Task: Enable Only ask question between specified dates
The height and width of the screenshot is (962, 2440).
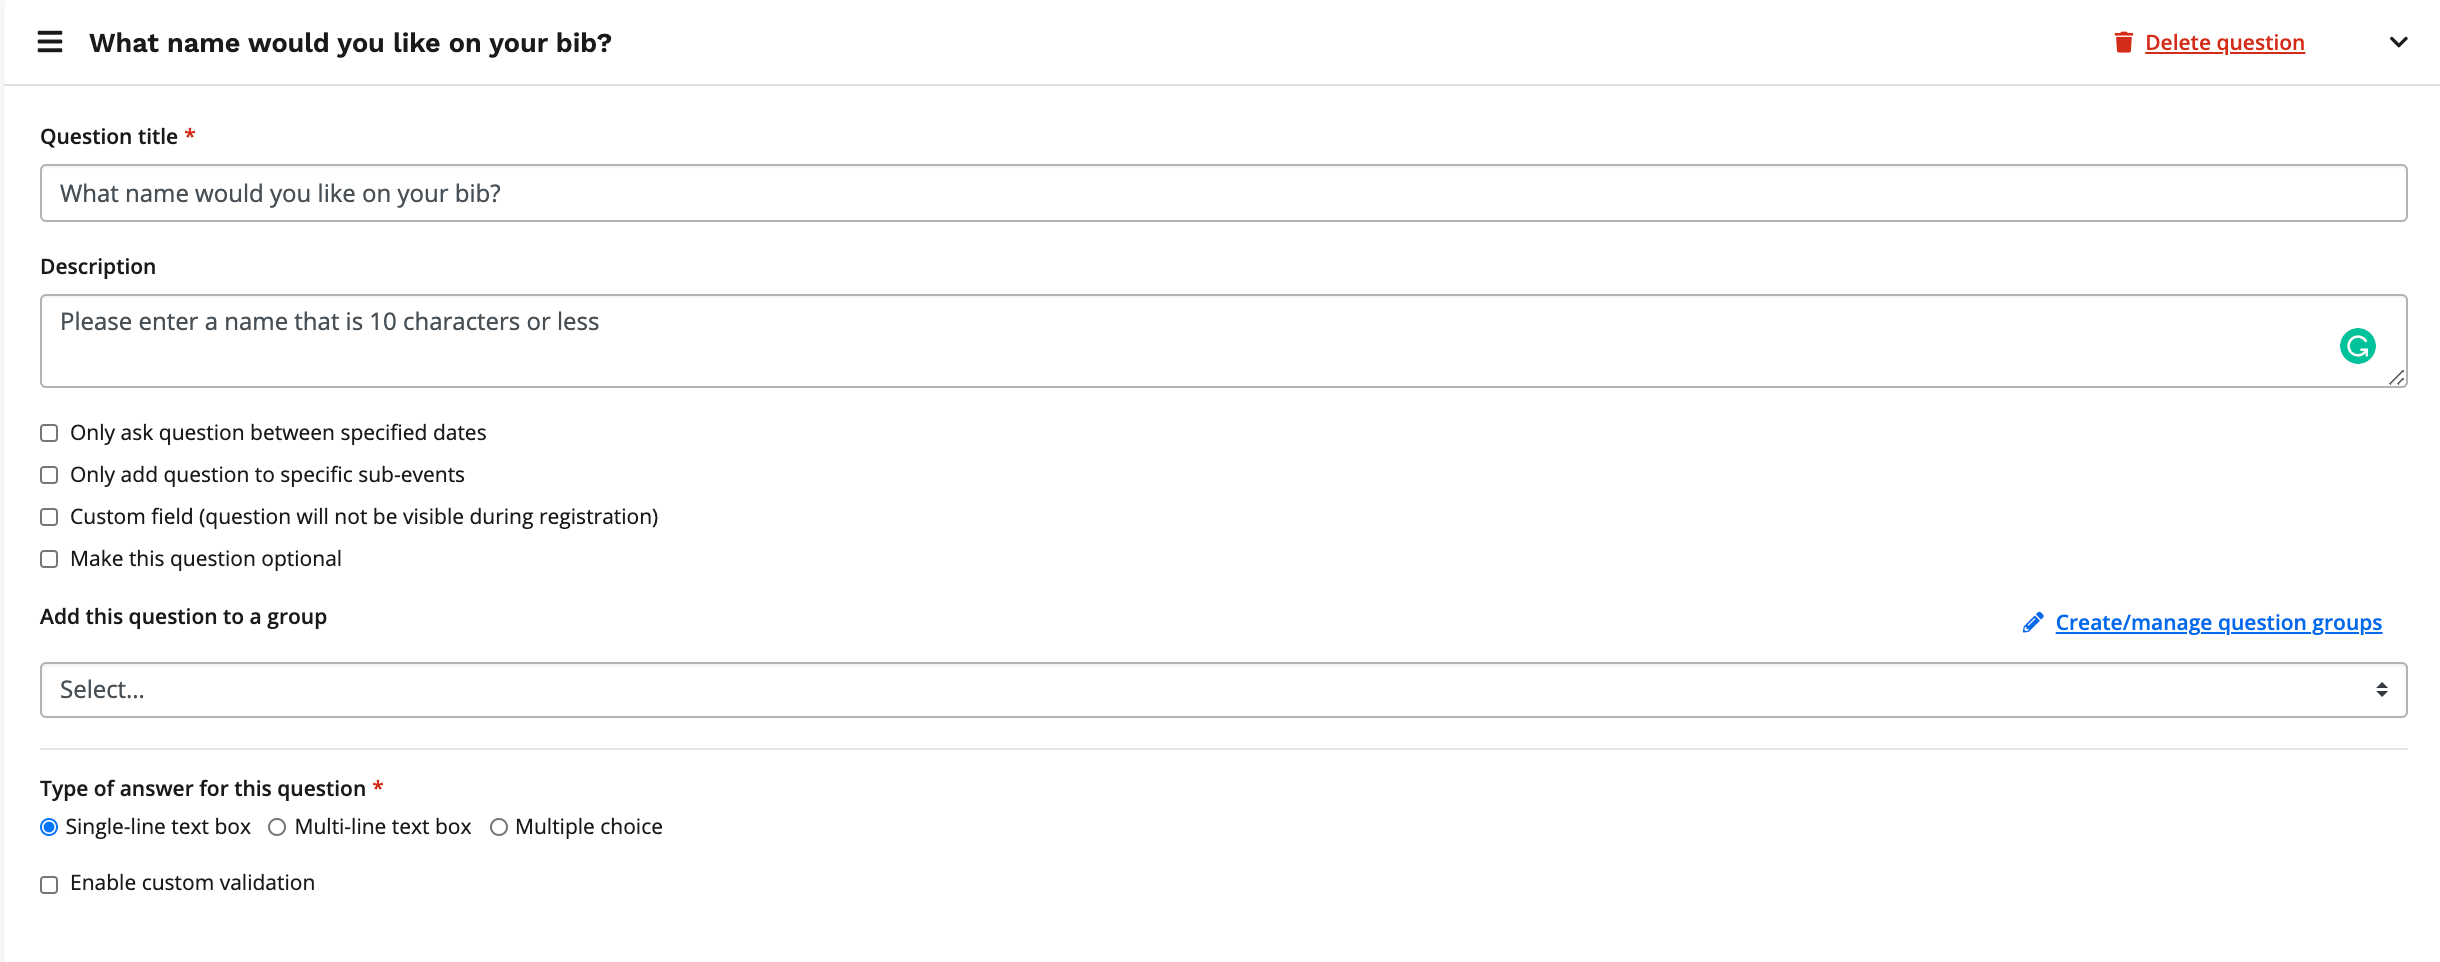Action: tap(49, 433)
